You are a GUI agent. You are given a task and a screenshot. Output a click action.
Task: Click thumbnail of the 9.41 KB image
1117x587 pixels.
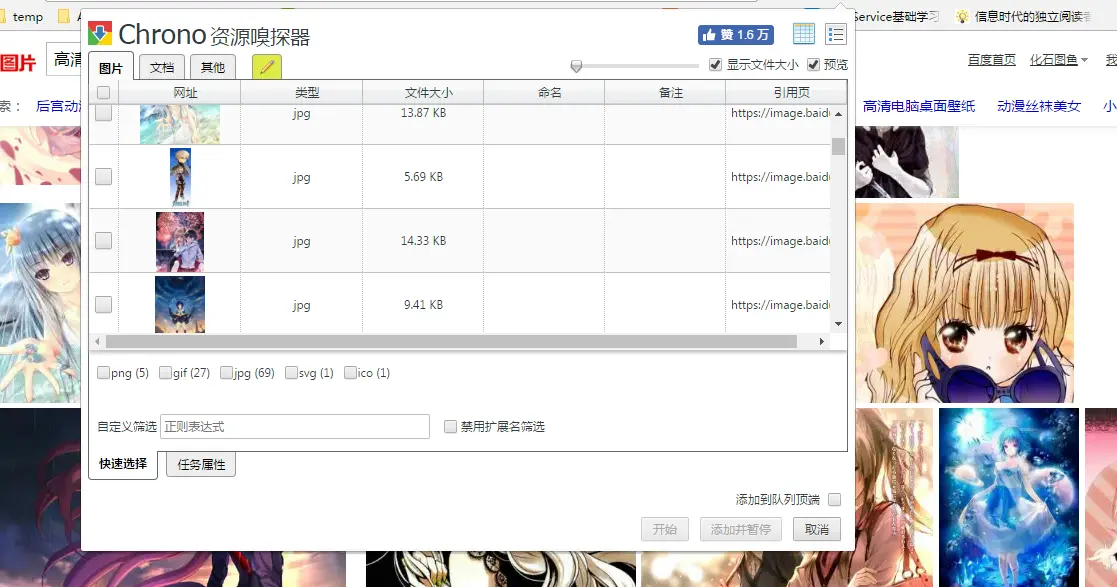pos(180,304)
